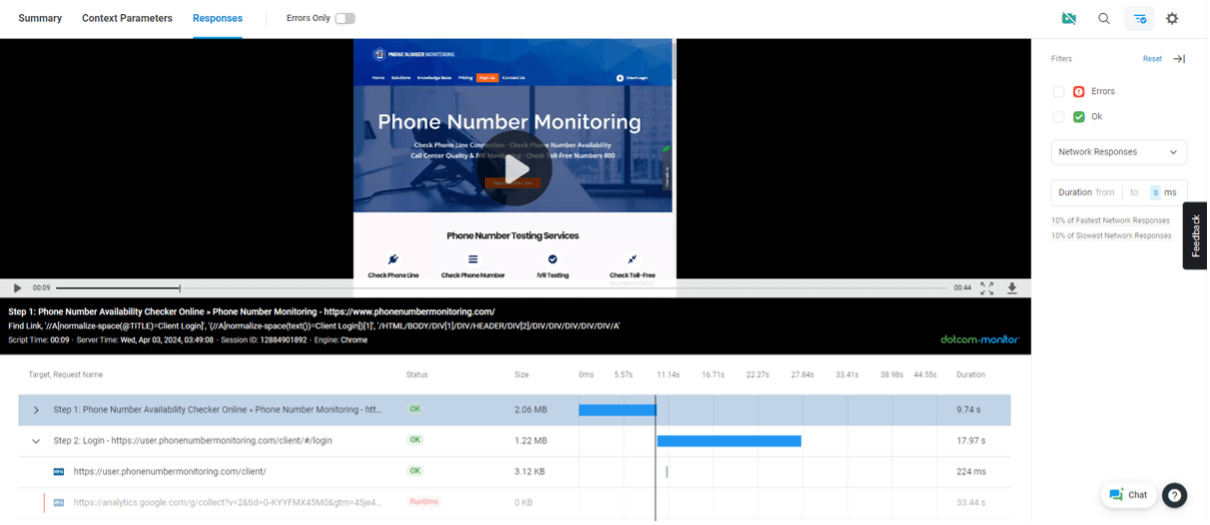Open the Feedback side tab
The width and height of the screenshot is (1210, 525).
pos(1196,236)
